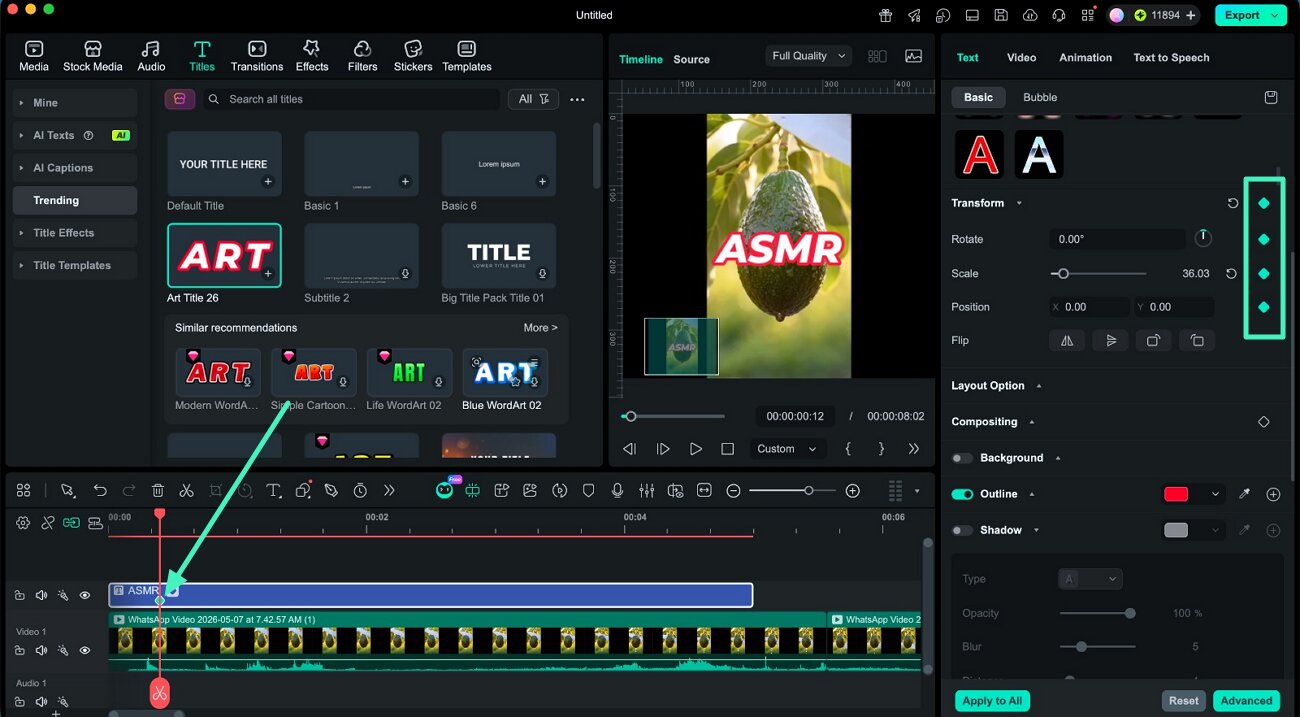Click the Reset button
Viewport: 1300px width, 717px height.
[1184, 701]
